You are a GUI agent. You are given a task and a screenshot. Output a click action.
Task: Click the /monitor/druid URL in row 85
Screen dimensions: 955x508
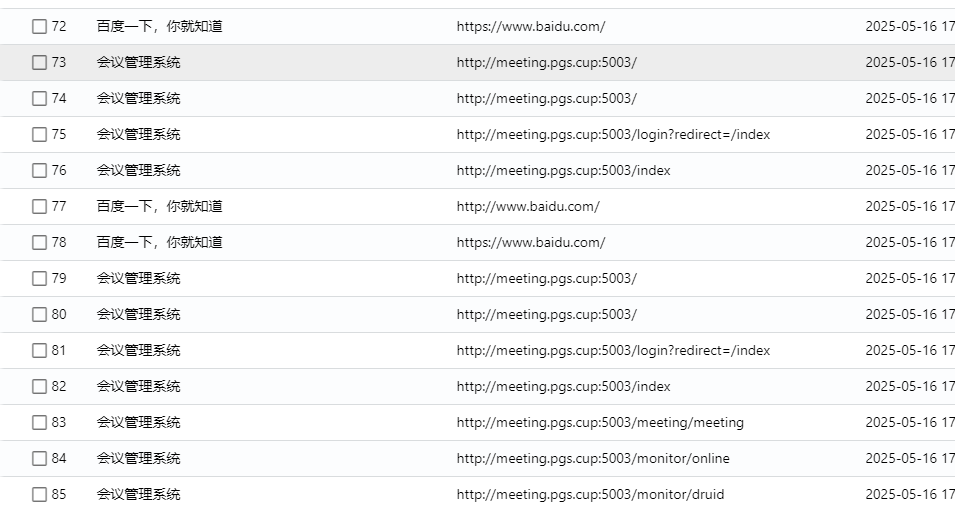tap(590, 493)
